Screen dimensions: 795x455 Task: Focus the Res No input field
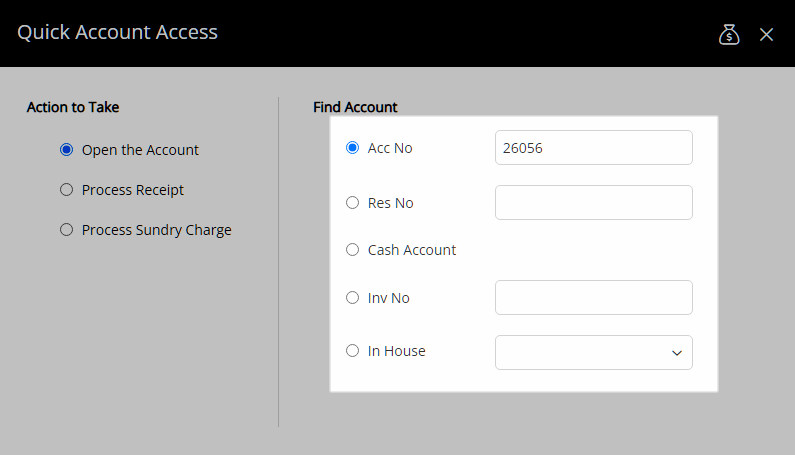594,202
